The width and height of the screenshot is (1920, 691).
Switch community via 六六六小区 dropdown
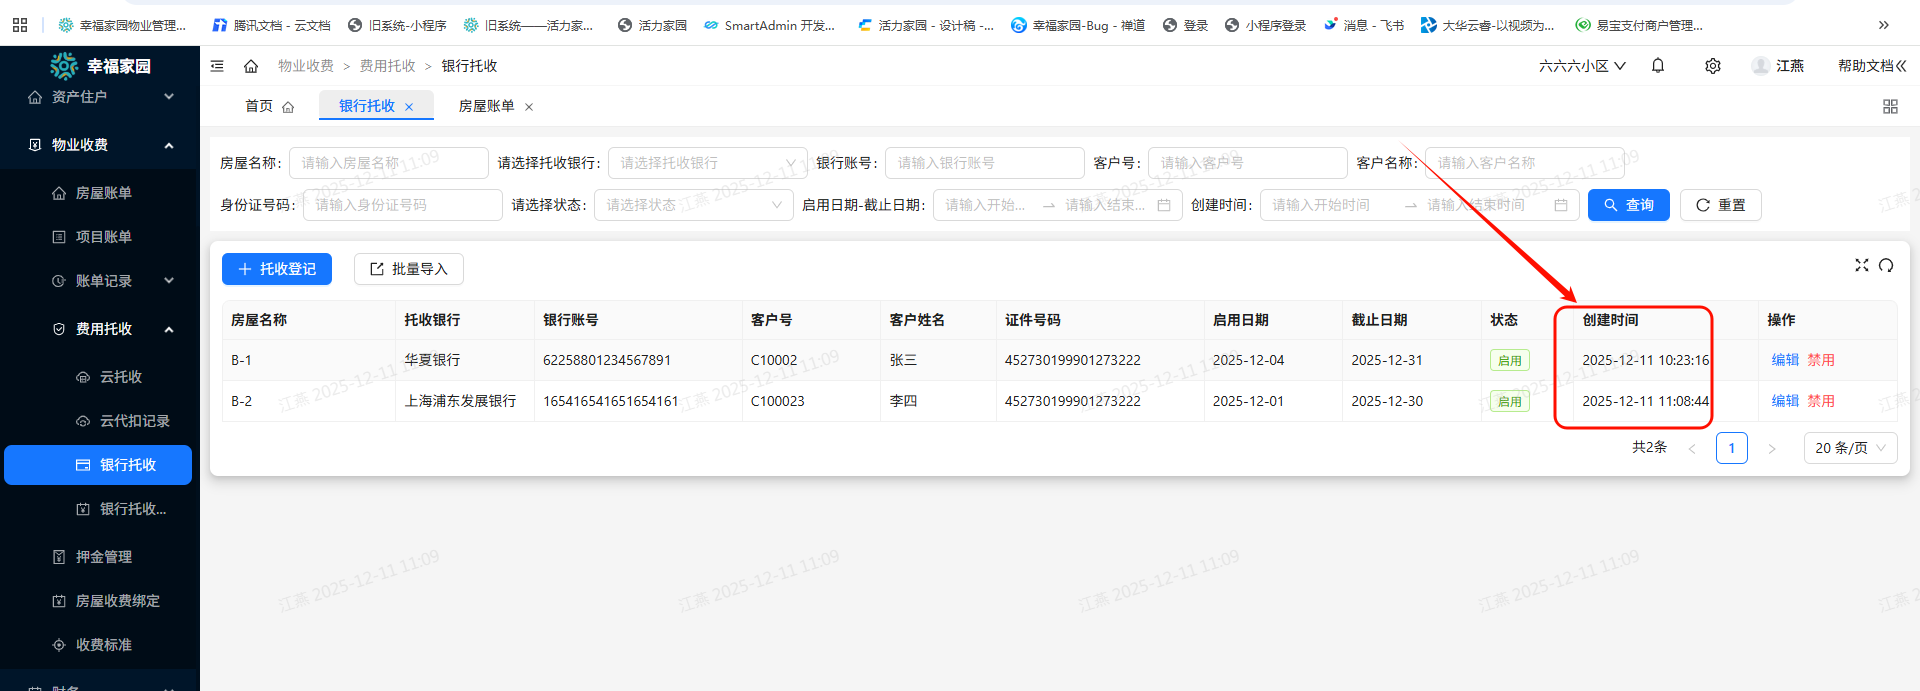[1582, 66]
